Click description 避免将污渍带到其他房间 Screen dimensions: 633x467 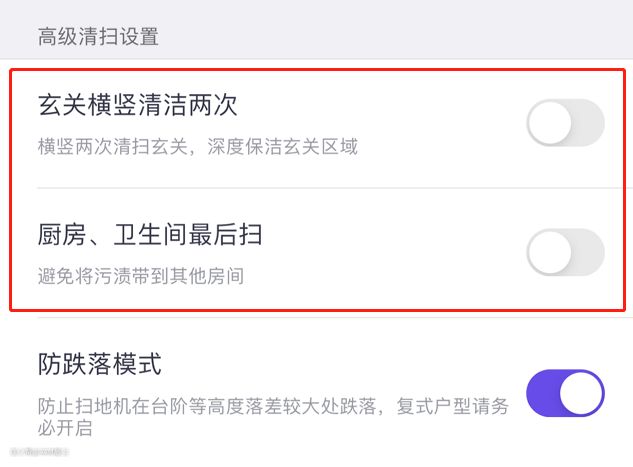coord(141,276)
